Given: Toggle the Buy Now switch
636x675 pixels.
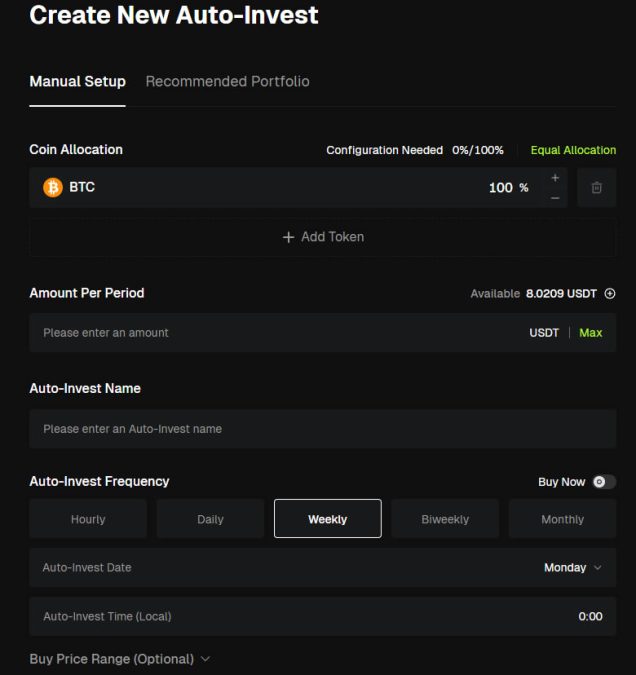Looking at the screenshot, I should pyautogui.click(x=603, y=482).
